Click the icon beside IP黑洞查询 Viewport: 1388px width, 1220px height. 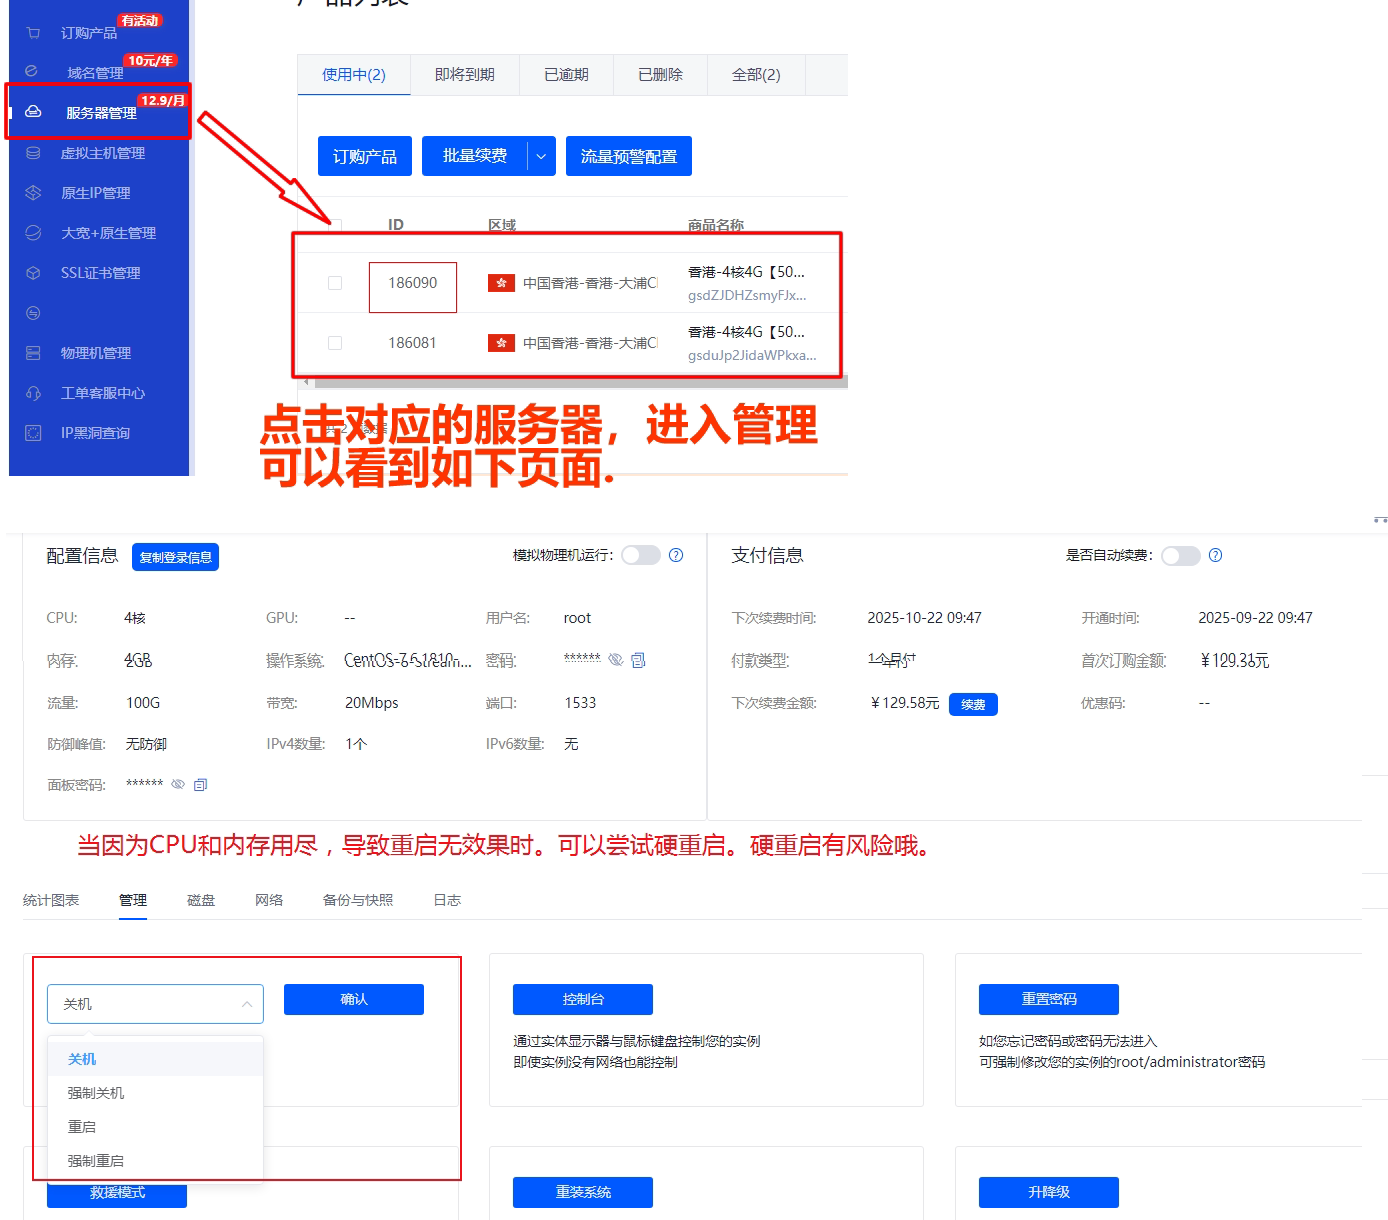tap(33, 433)
